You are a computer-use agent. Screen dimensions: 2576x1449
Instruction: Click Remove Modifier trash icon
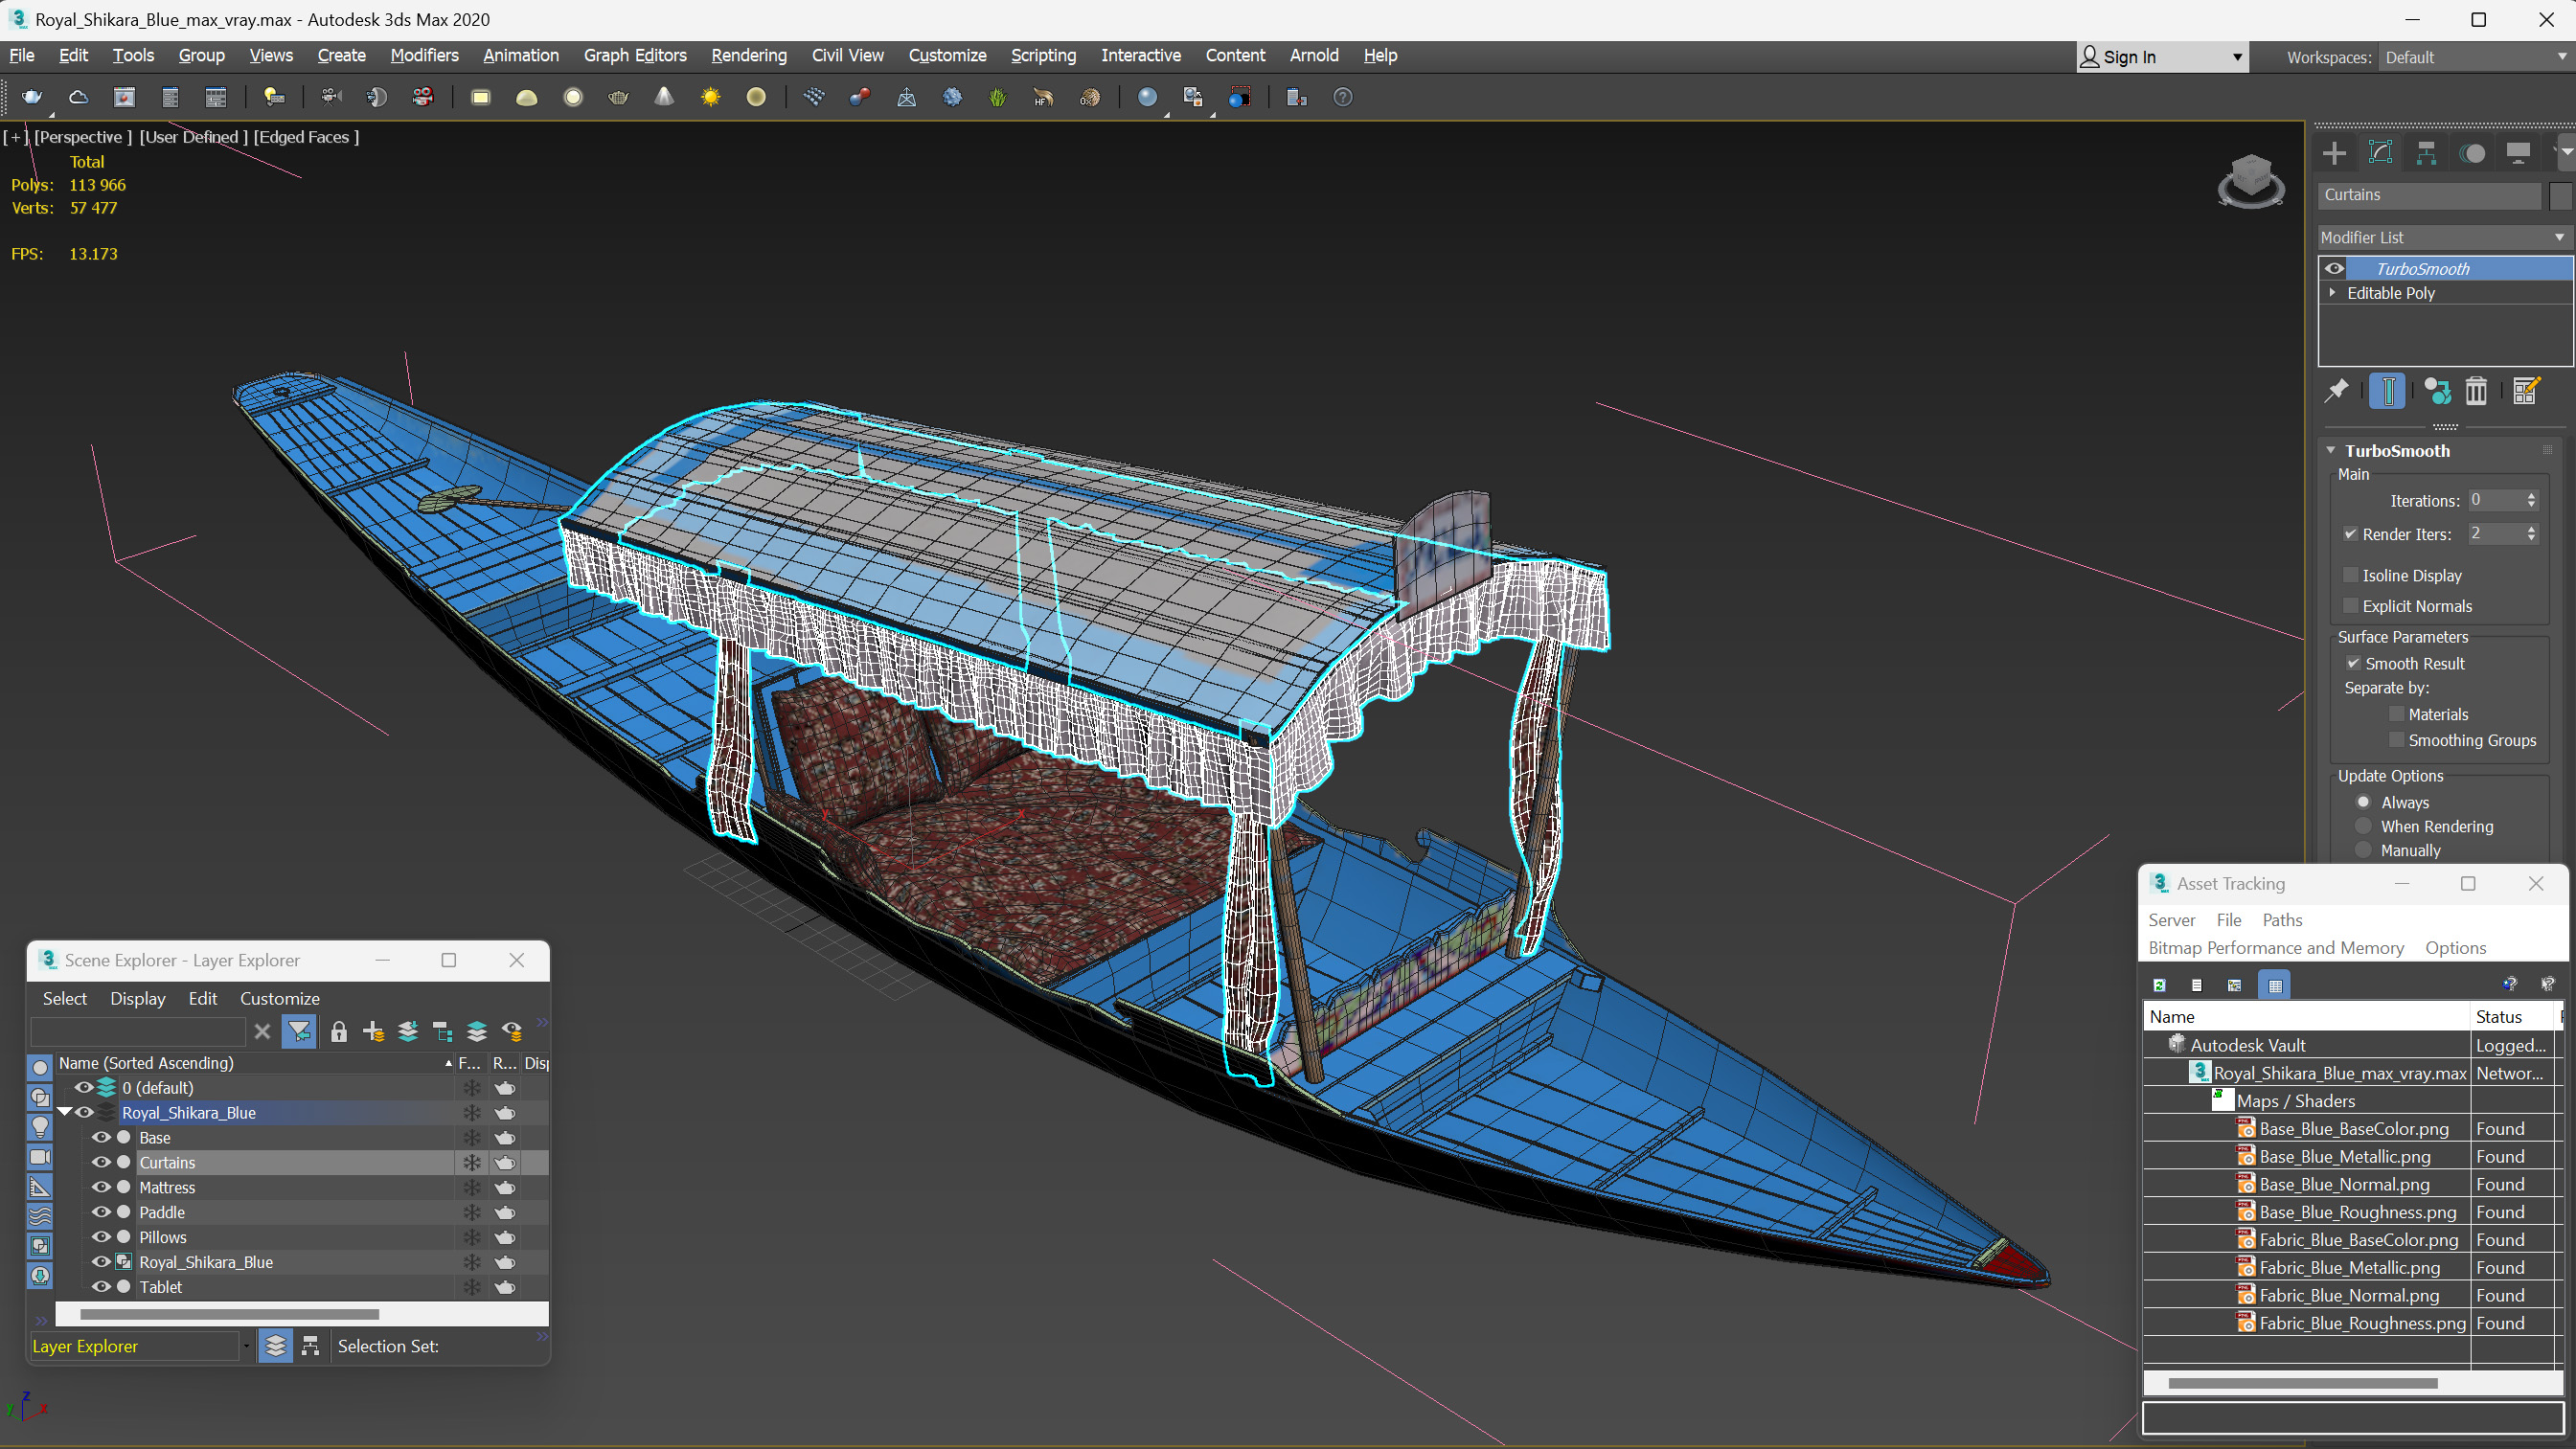click(2476, 391)
